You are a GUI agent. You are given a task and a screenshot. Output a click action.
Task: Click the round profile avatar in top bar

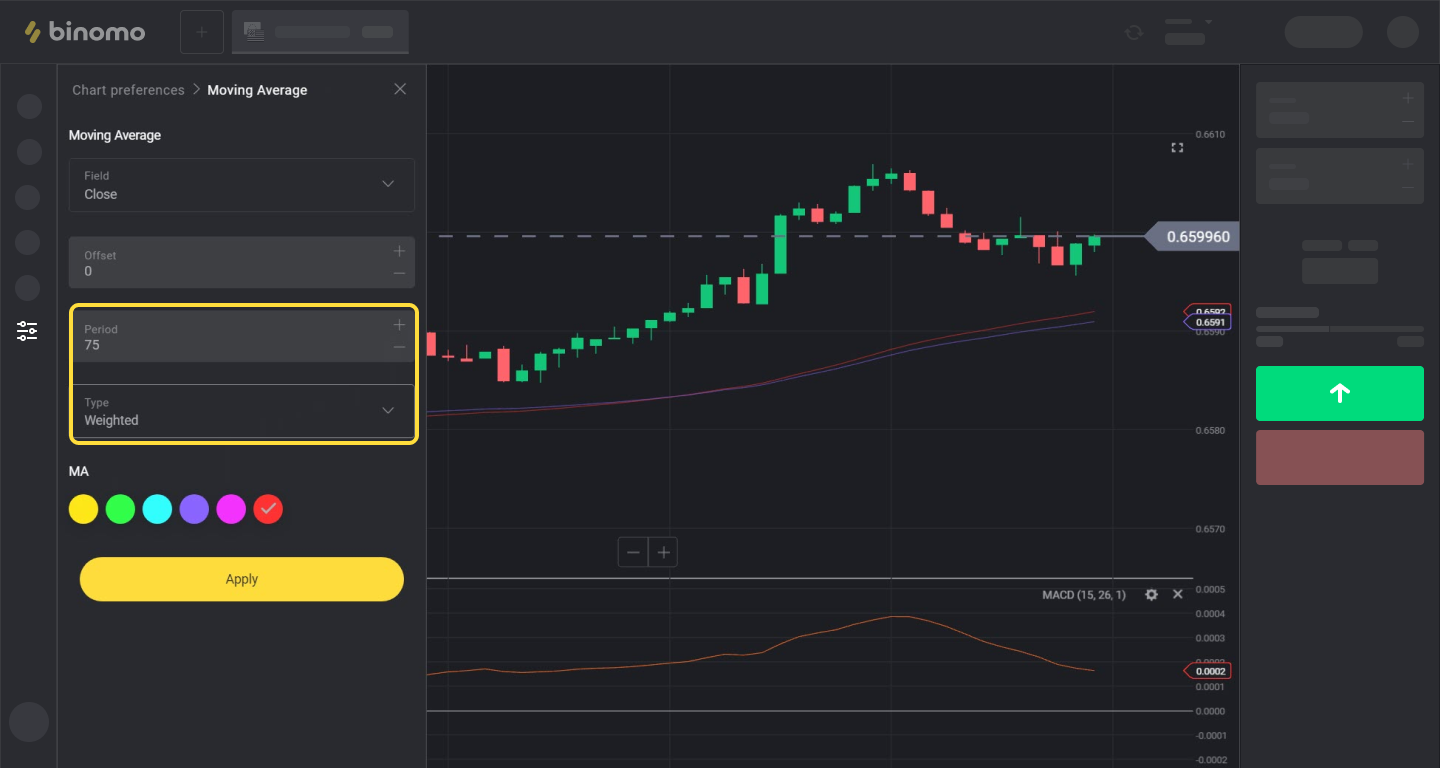coord(1403,32)
